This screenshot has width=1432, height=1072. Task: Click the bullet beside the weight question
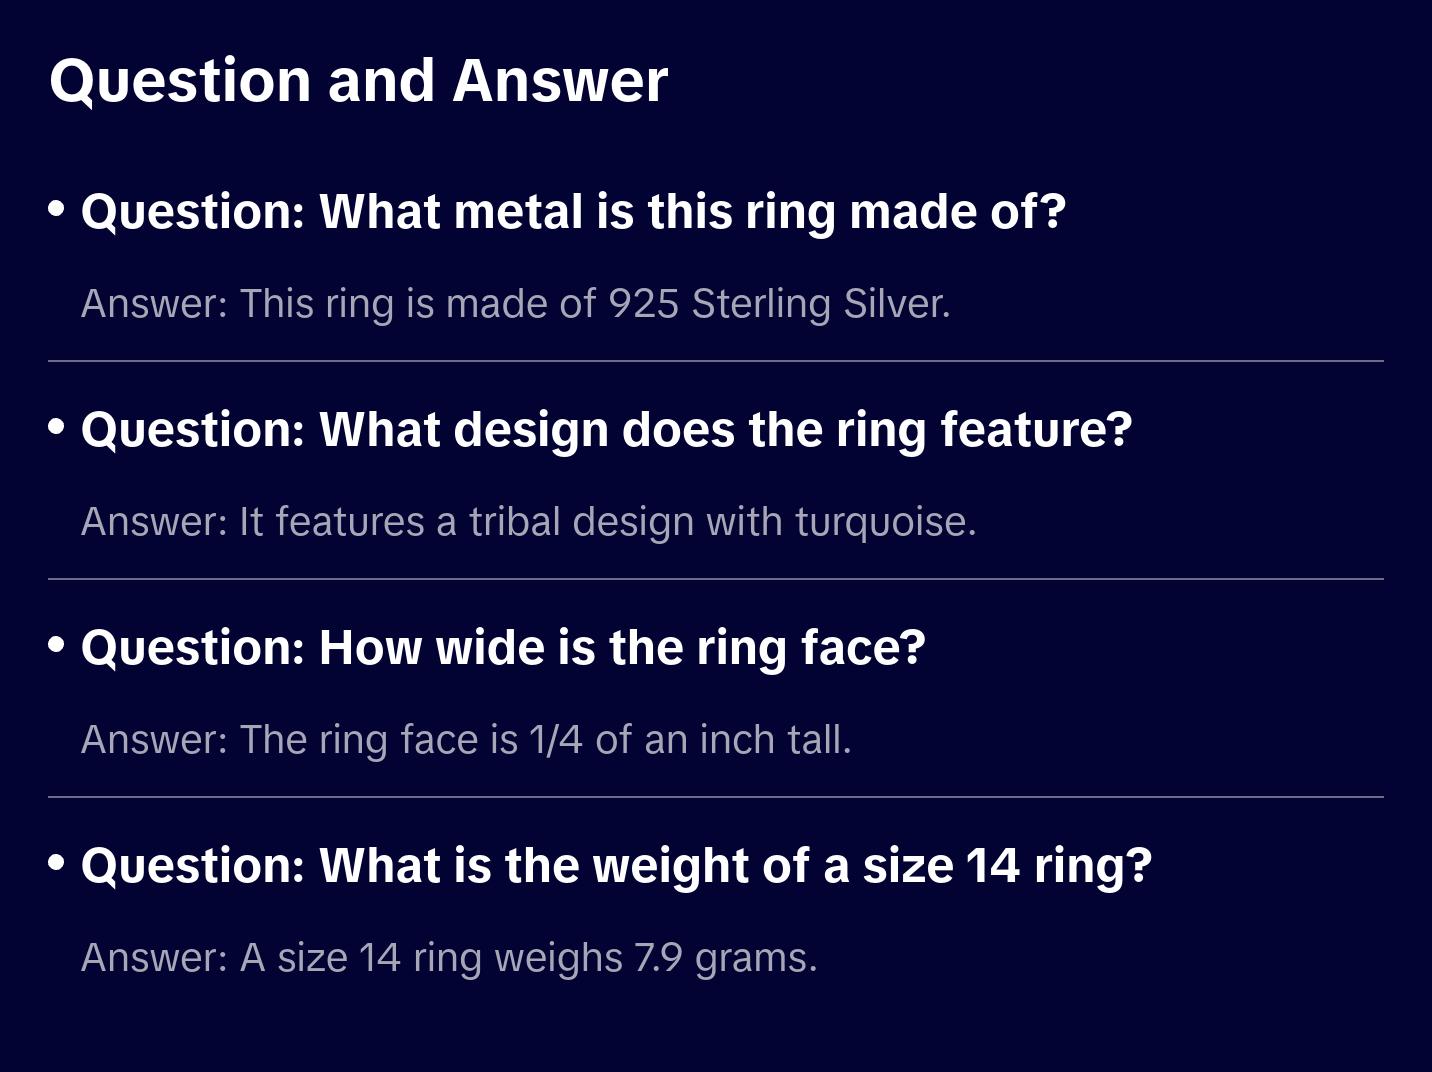point(57,863)
